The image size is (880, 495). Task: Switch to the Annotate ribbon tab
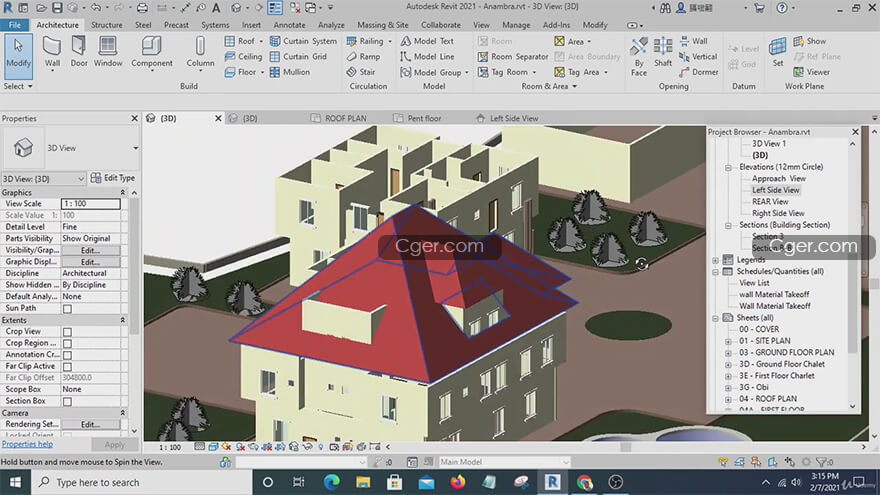tap(290, 25)
